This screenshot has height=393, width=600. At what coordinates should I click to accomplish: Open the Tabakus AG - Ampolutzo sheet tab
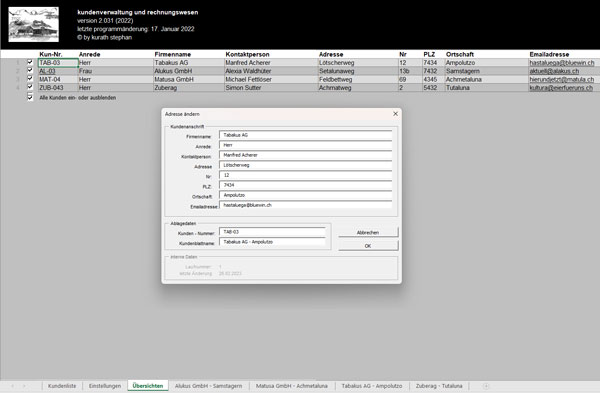(372, 386)
